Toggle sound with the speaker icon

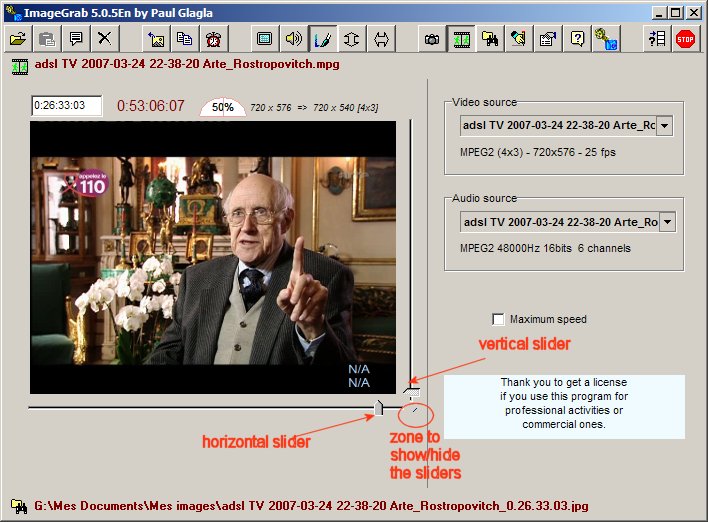tap(293, 39)
